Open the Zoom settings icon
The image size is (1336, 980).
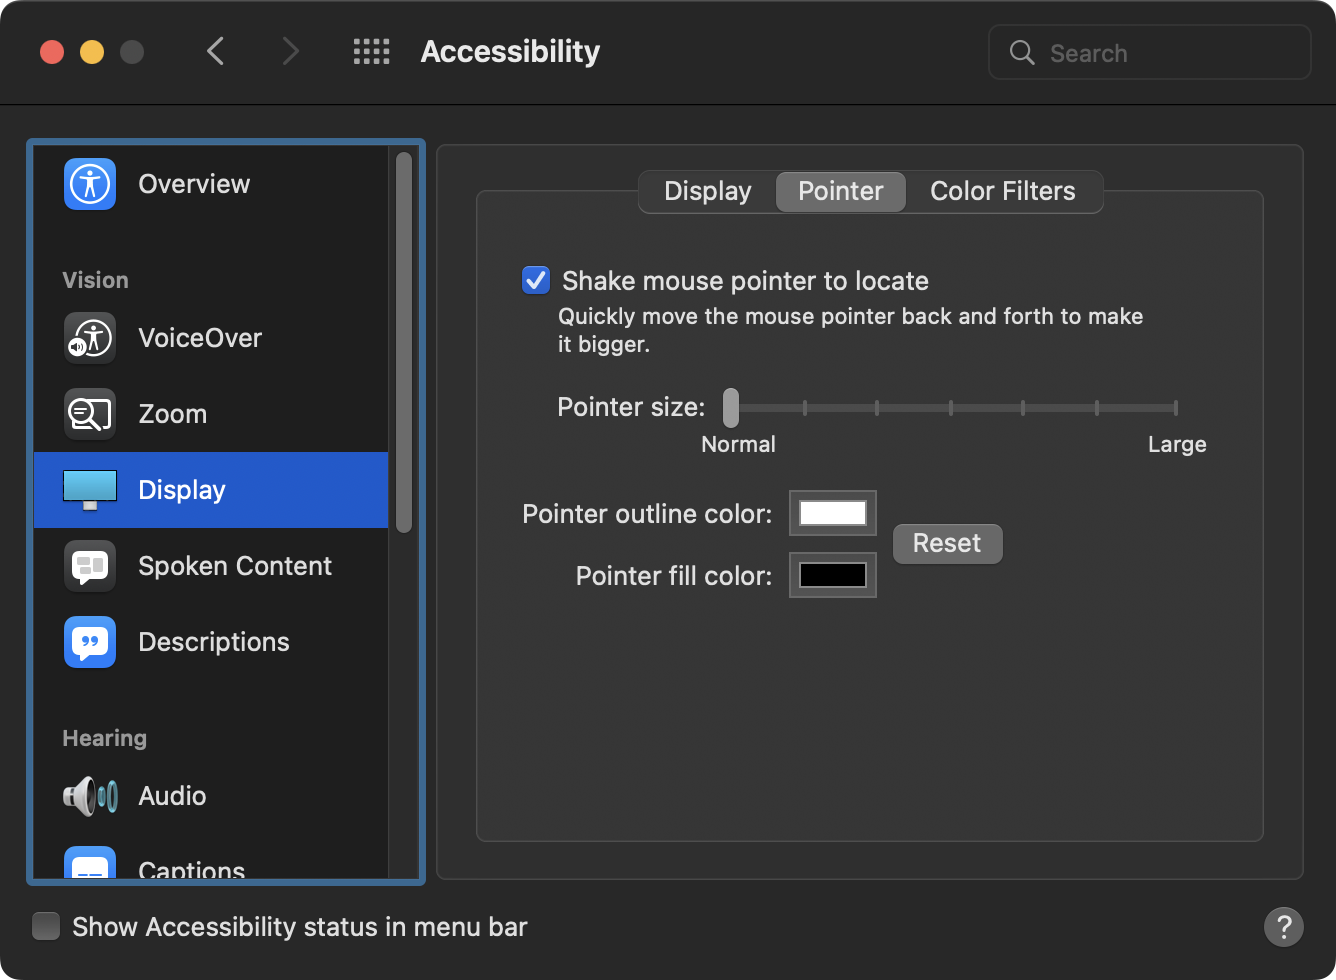click(x=90, y=414)
